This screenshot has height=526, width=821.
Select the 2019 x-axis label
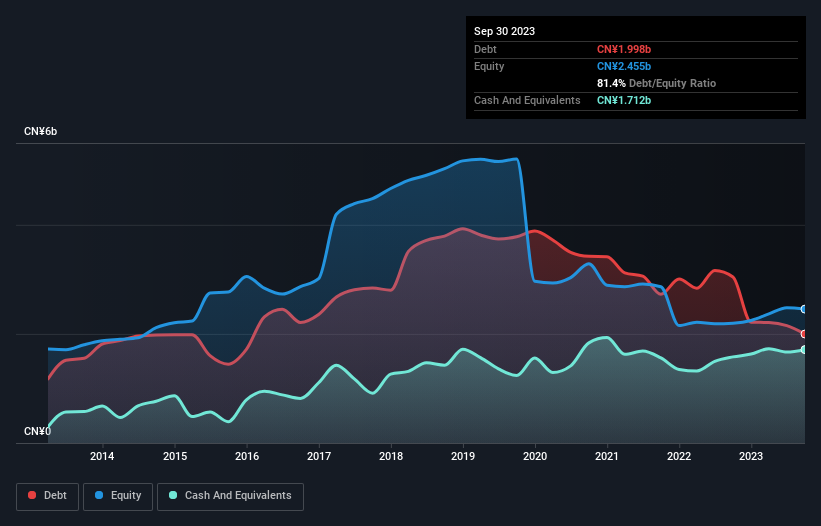point(463,456)
